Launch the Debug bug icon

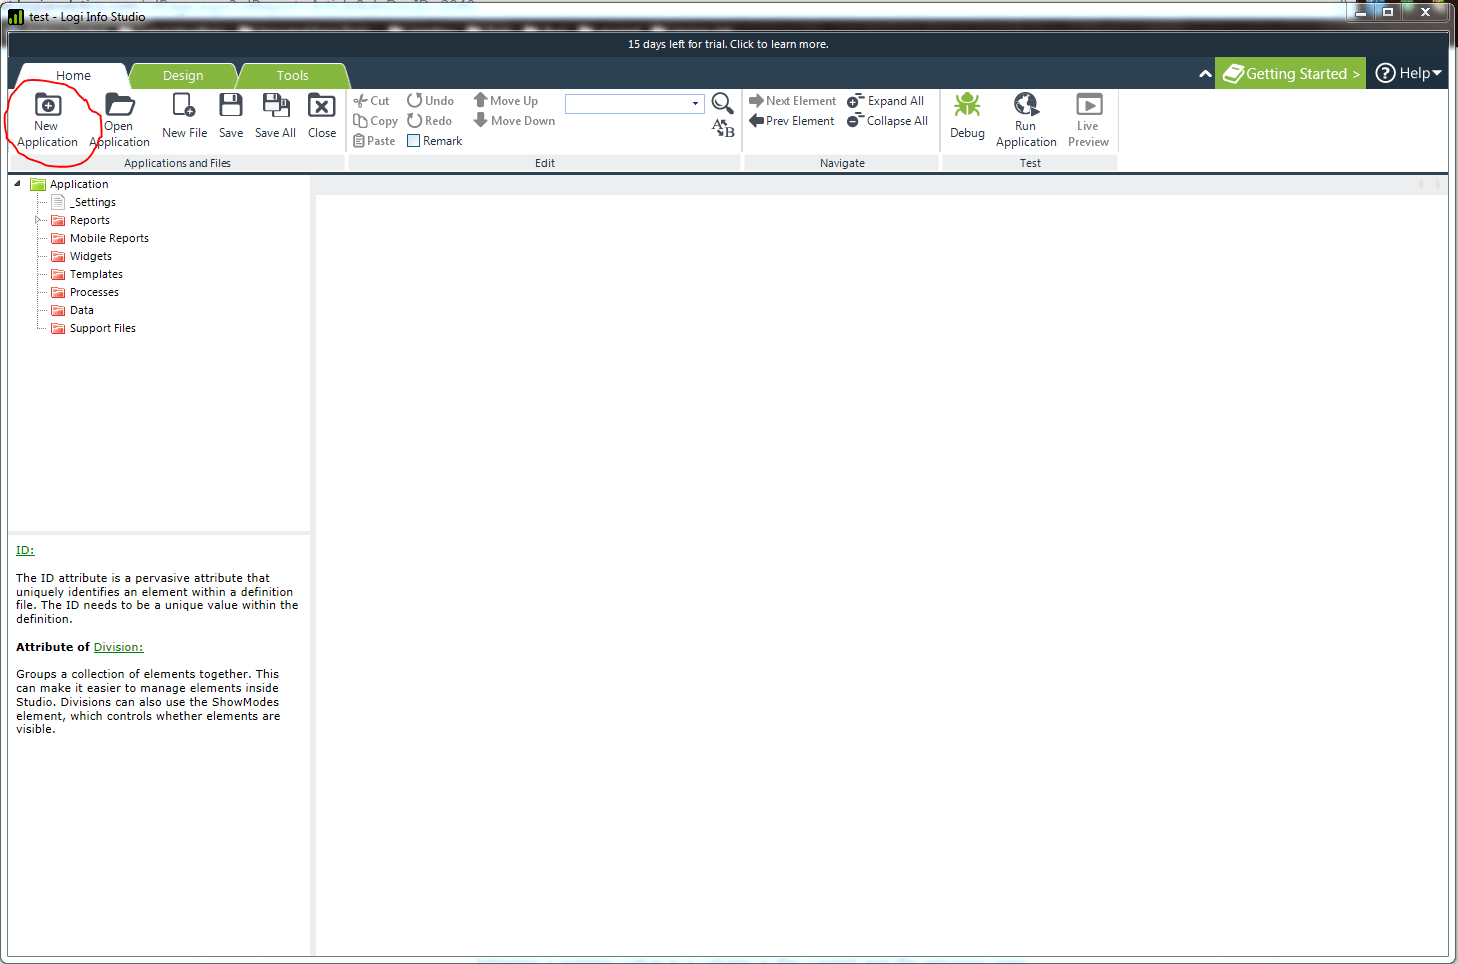coord(967,106)
